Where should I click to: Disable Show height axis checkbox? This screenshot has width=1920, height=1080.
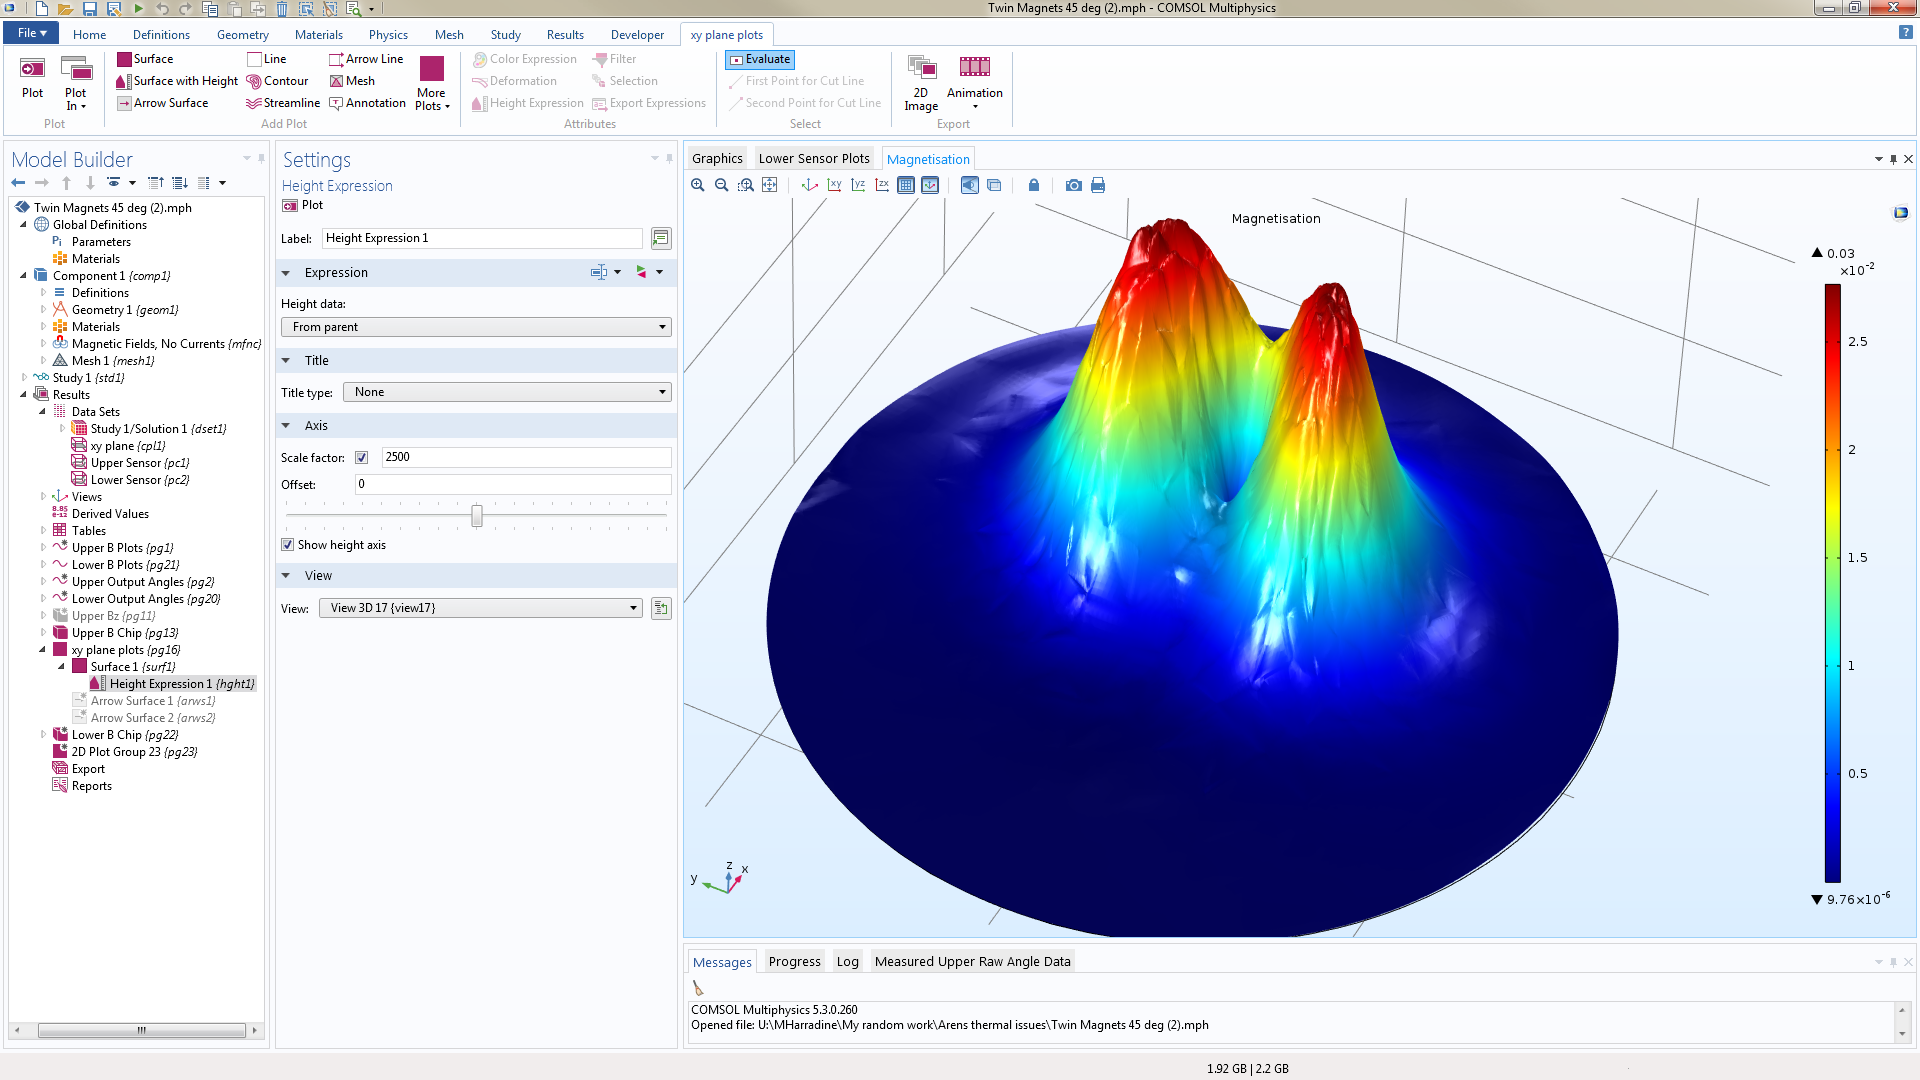[x=288, y=545]
